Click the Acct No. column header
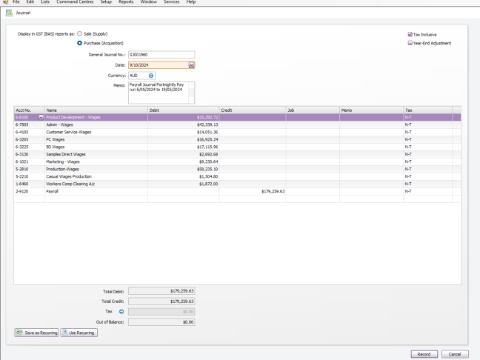The image size is (480, 360). tap(29, 110)
